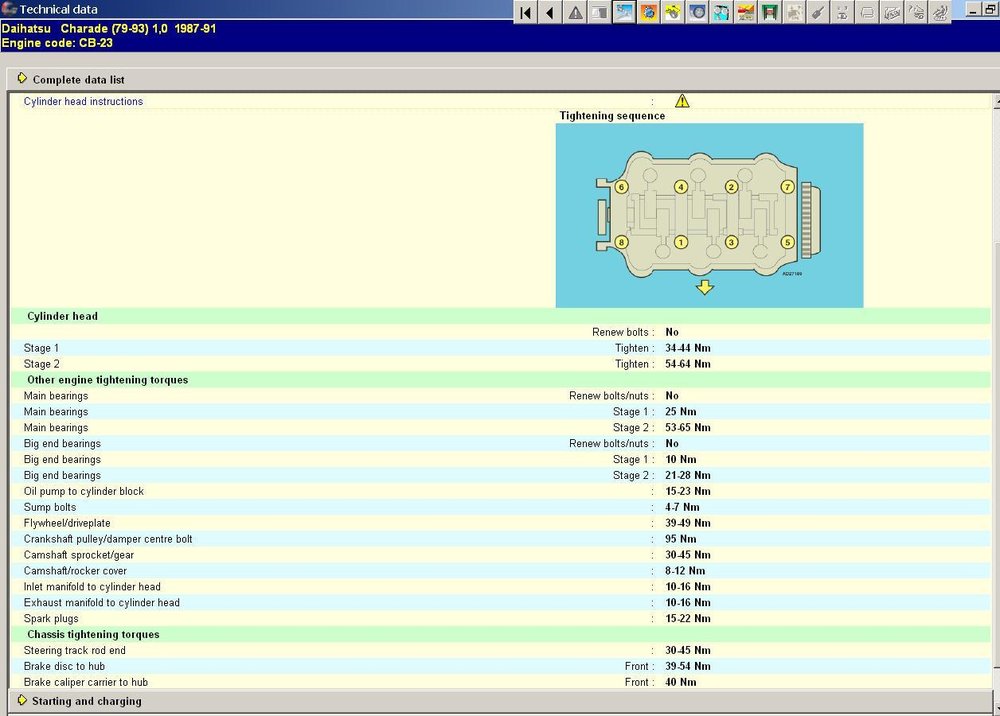Minimize the Technical data window
The image size is (1000, 716).
(973, 10)
